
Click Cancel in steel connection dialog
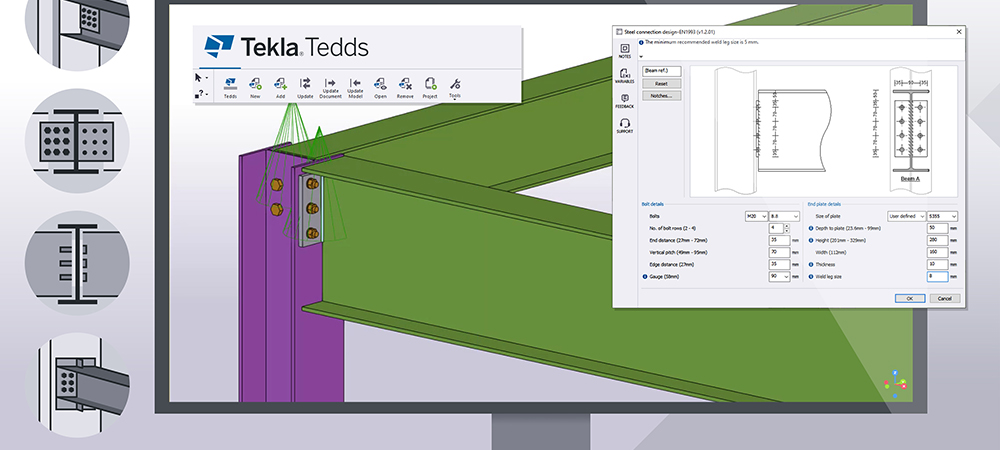click(x=945, y=298)
